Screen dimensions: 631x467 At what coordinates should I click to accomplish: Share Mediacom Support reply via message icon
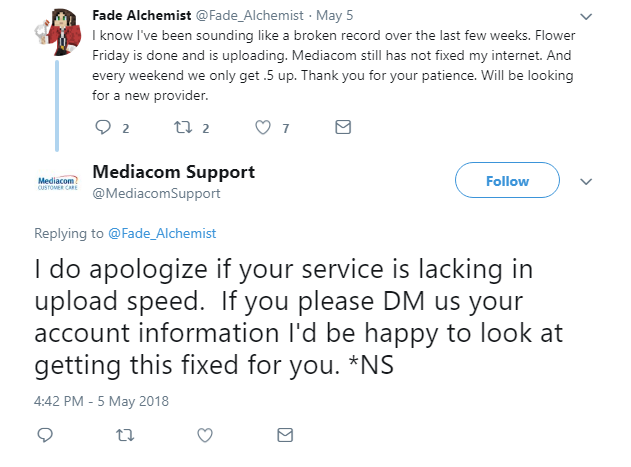(x=284, y=434)
